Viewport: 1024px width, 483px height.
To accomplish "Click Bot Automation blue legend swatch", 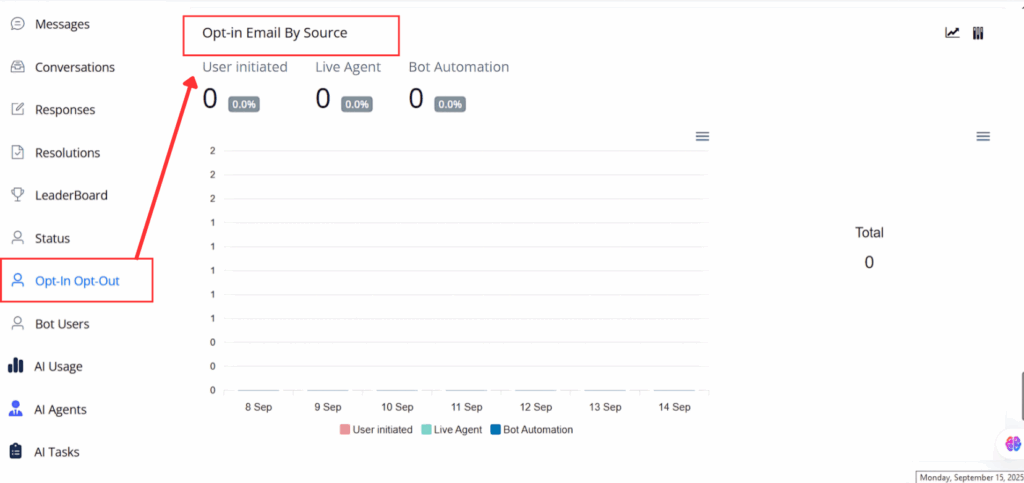I will pos(495,429).
